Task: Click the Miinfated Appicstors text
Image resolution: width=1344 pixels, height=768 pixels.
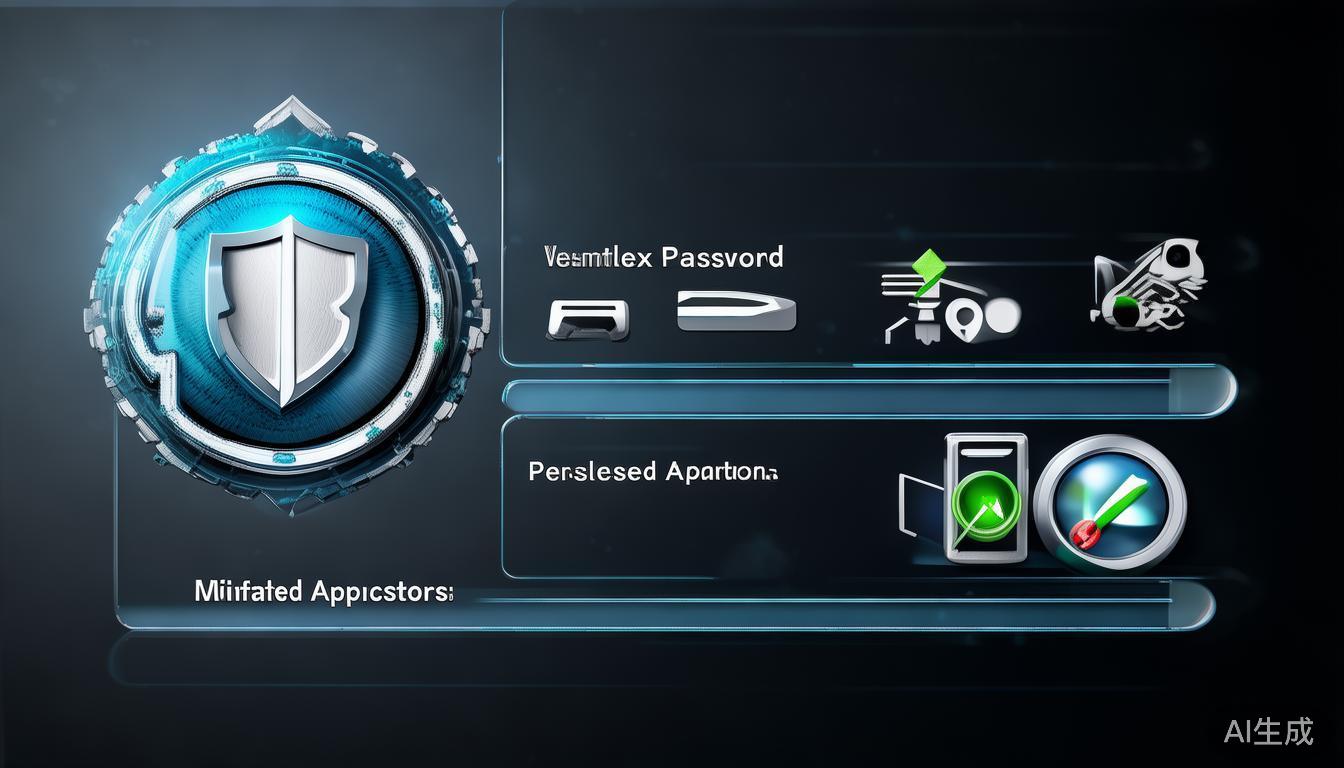Action: point(323,592)
